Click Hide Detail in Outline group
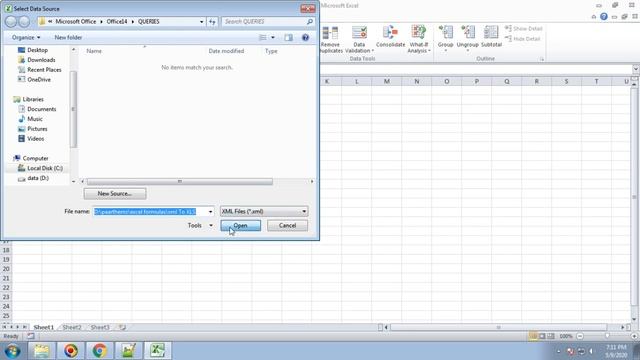This screenshot has height=360, width=640. pos(523,39)
